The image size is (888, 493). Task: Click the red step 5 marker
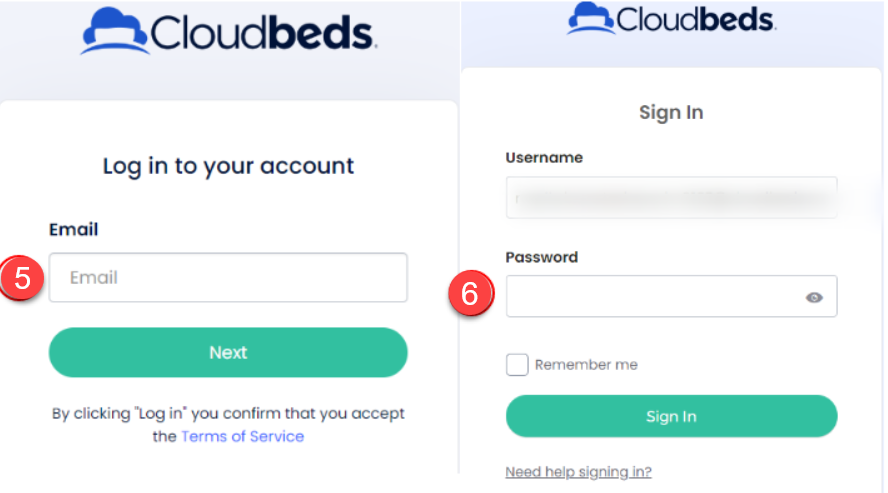tap(22, 278)
